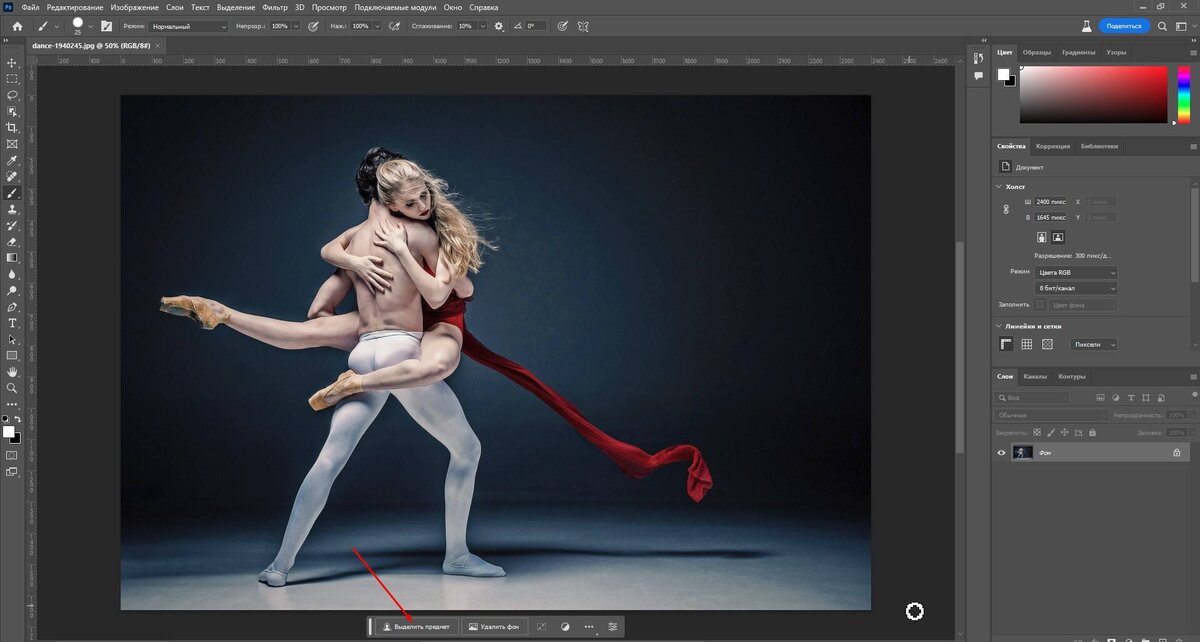Click the hue spectrum slider in Цвет panel

point(1183,95)
